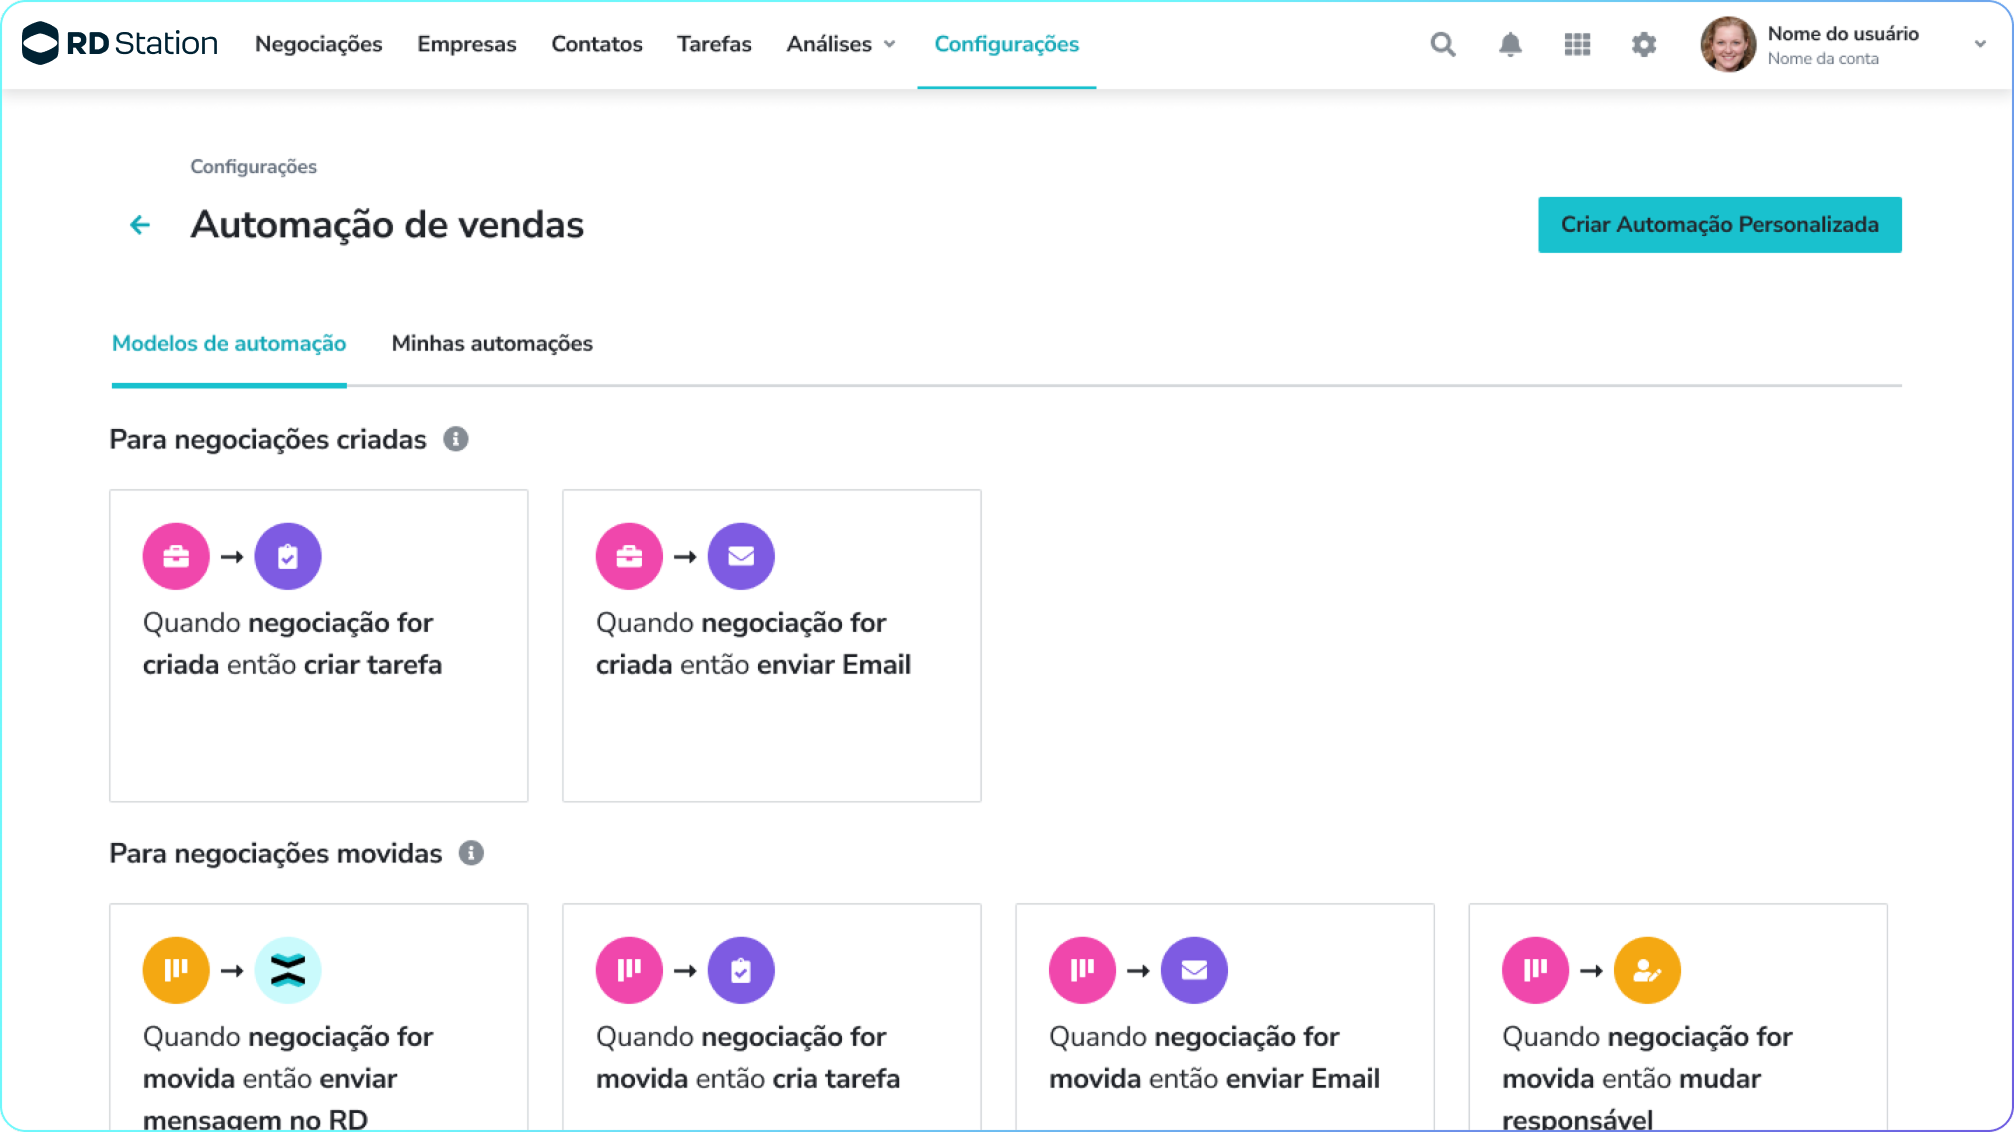Click the Nome do usuário text
Screen dimensions: 2014x1132
tap(1843, 33)
